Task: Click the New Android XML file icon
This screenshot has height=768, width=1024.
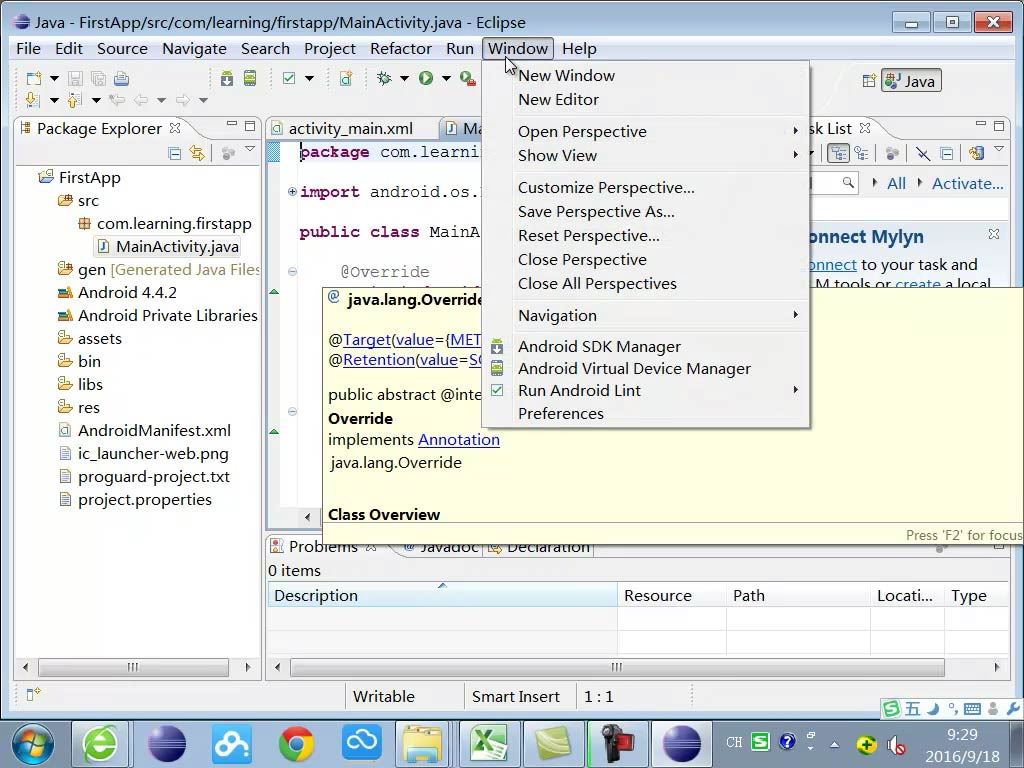Action: pyautogui.click(x=345, y=79)
